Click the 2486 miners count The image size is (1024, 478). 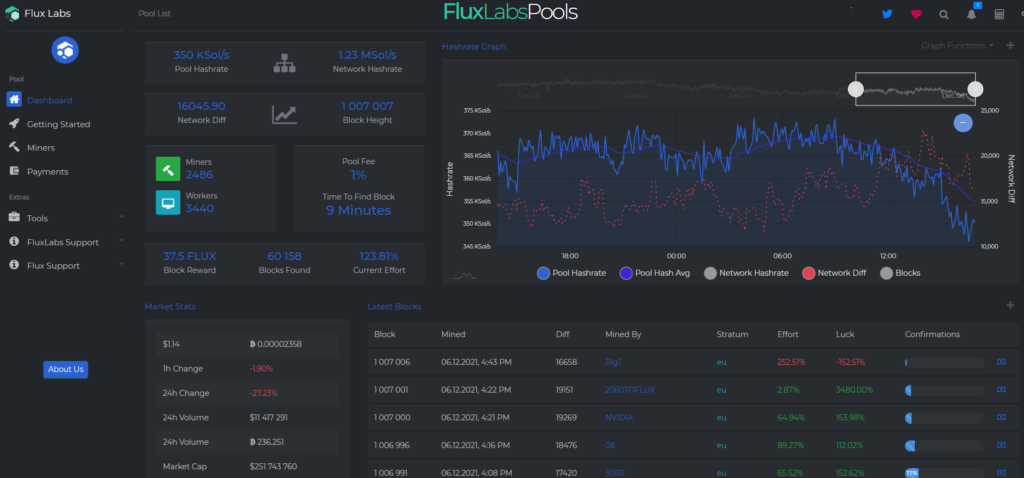199,174
